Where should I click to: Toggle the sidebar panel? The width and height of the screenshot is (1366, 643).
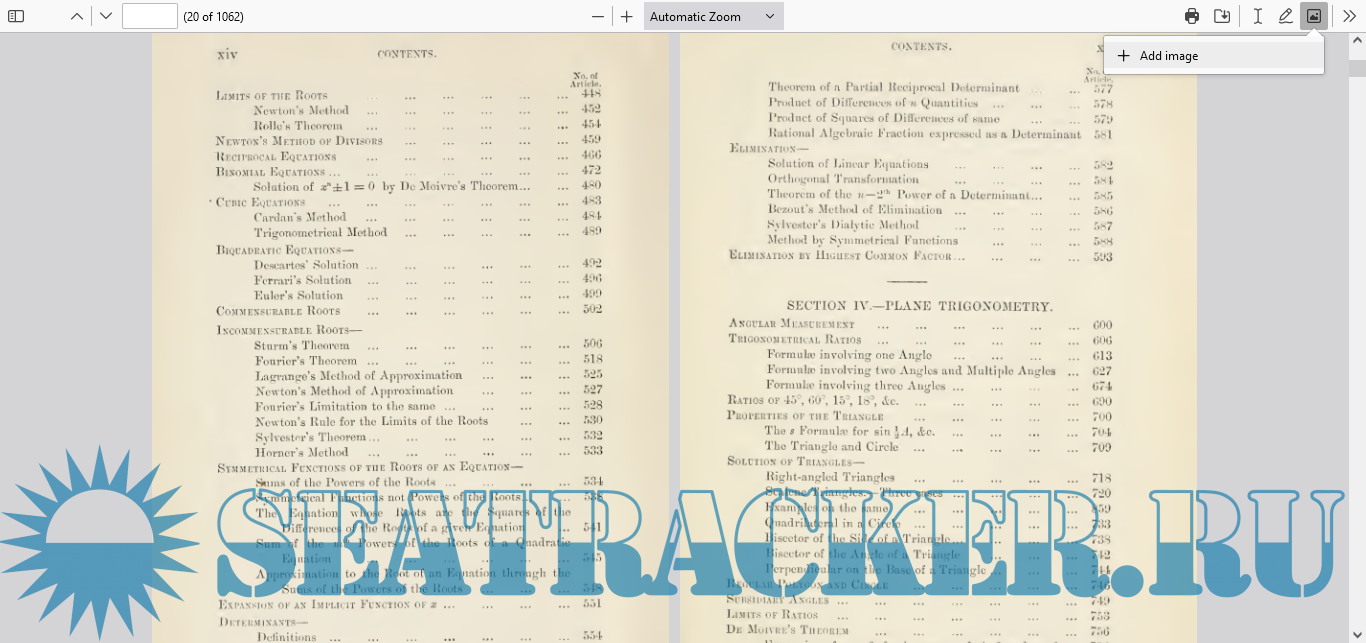(x=16, y=16)
